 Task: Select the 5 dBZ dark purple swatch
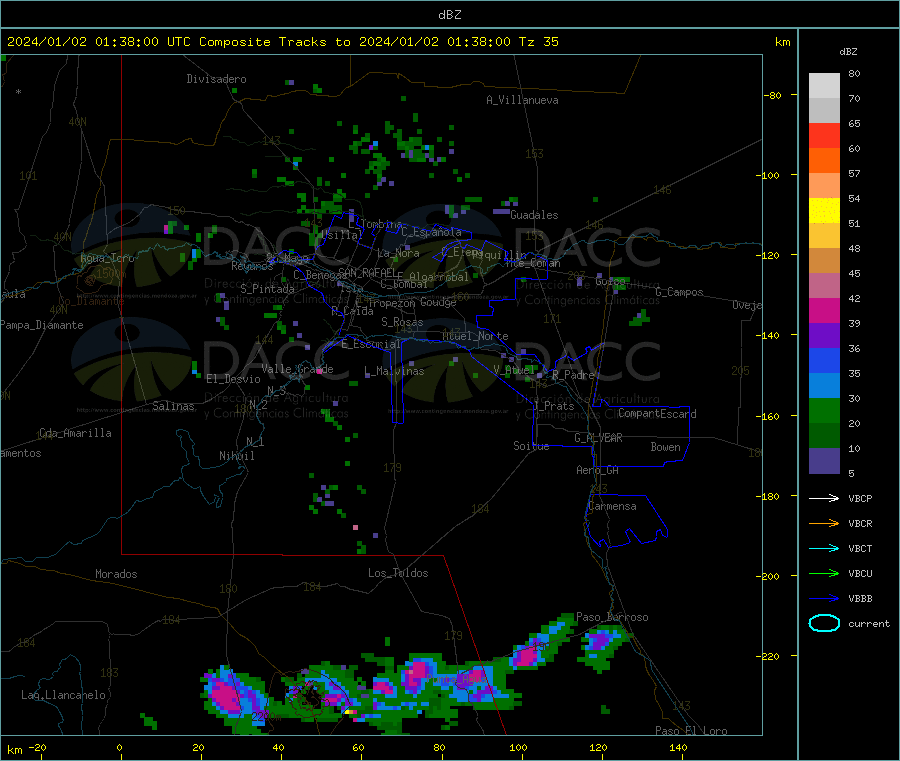(824, 461)
